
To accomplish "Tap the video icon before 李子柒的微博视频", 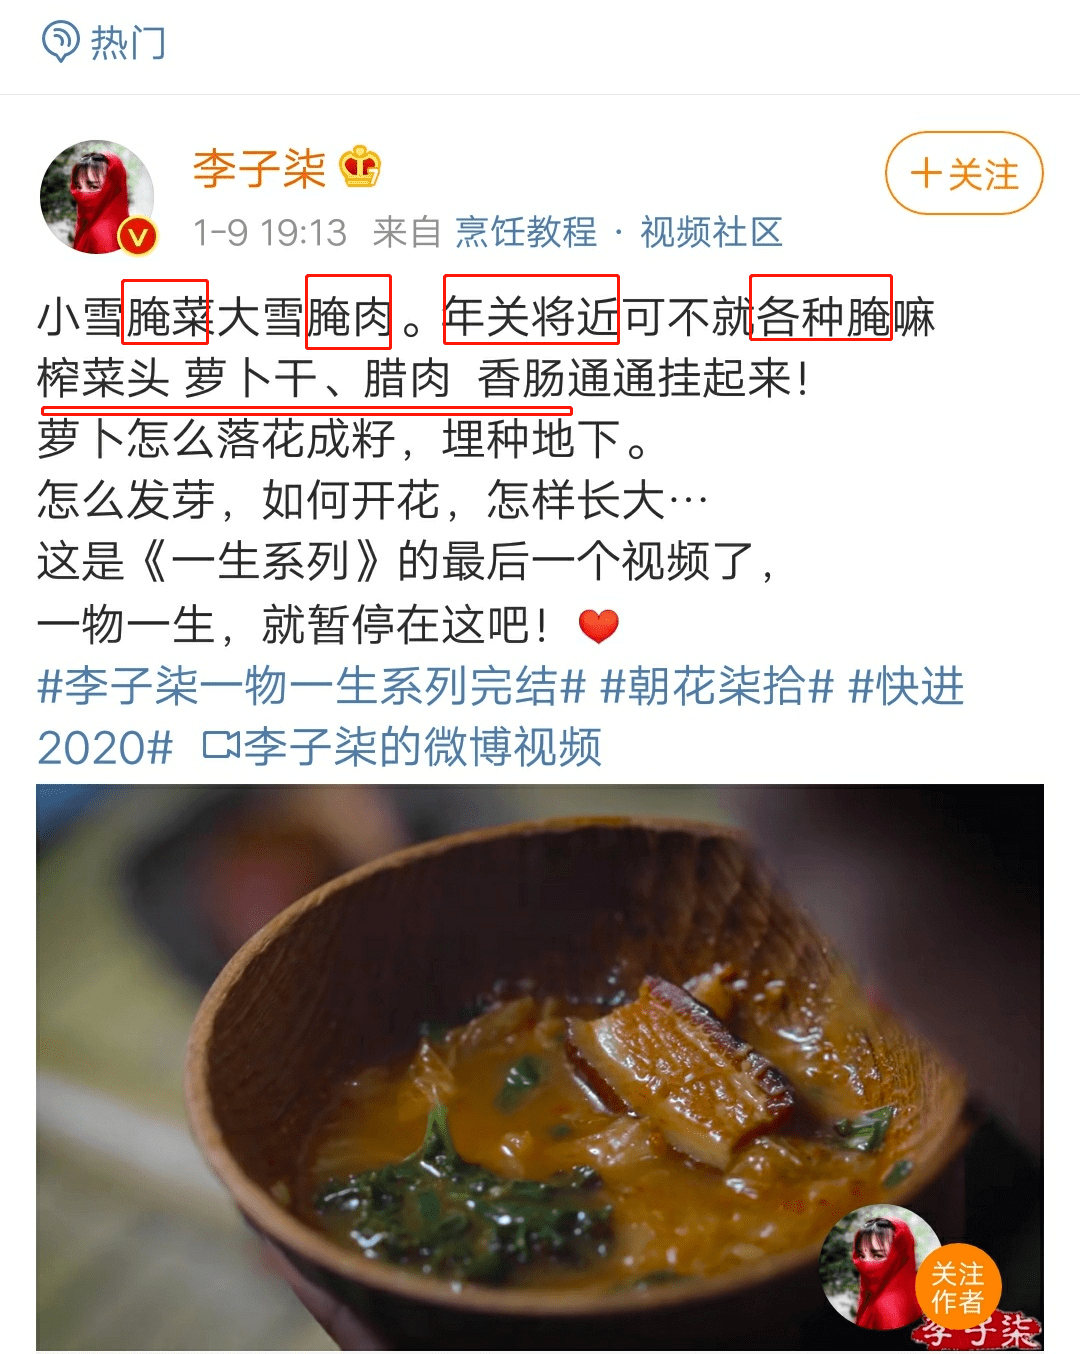I will tap(220, 746).
